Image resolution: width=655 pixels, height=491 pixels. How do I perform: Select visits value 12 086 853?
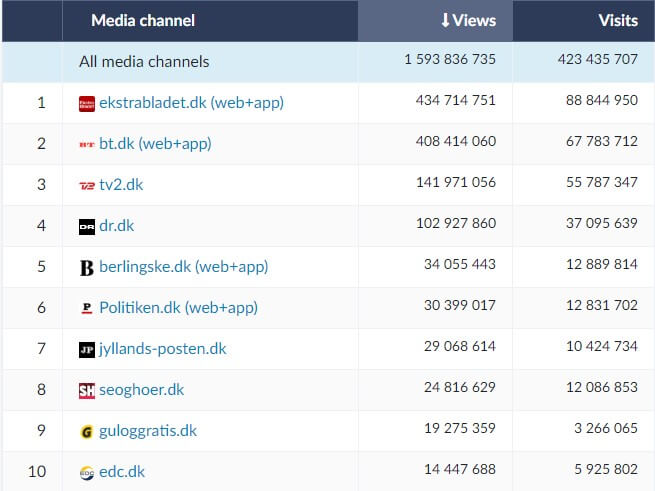tap(602, 387)
